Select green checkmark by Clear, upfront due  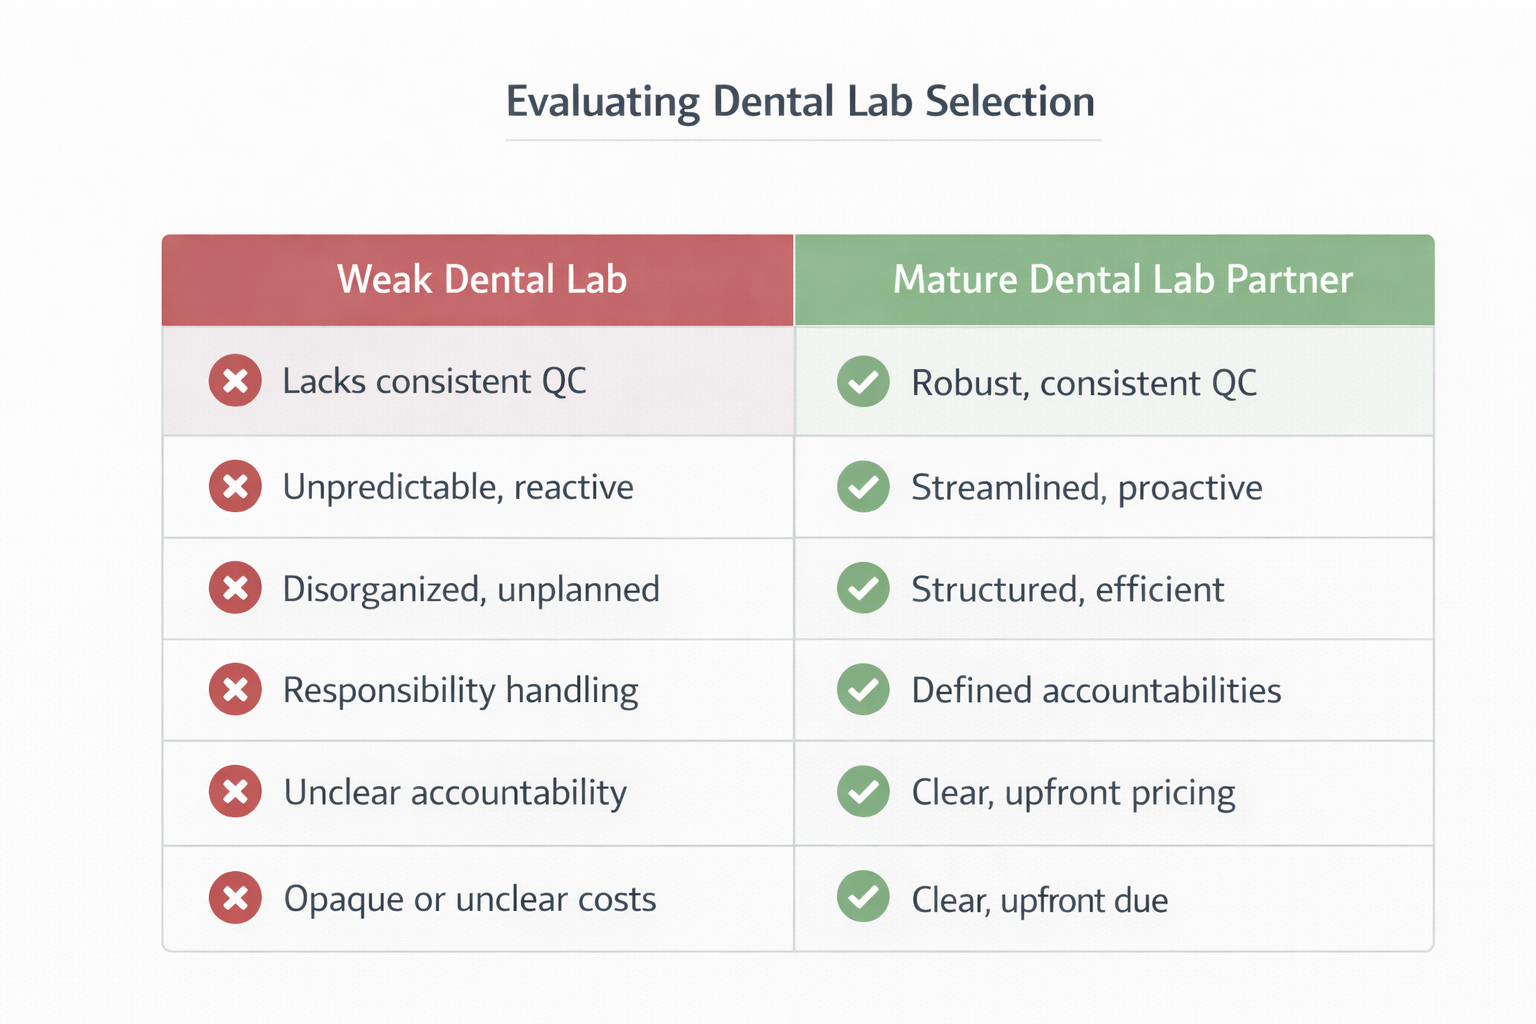[x=863, y=897]
